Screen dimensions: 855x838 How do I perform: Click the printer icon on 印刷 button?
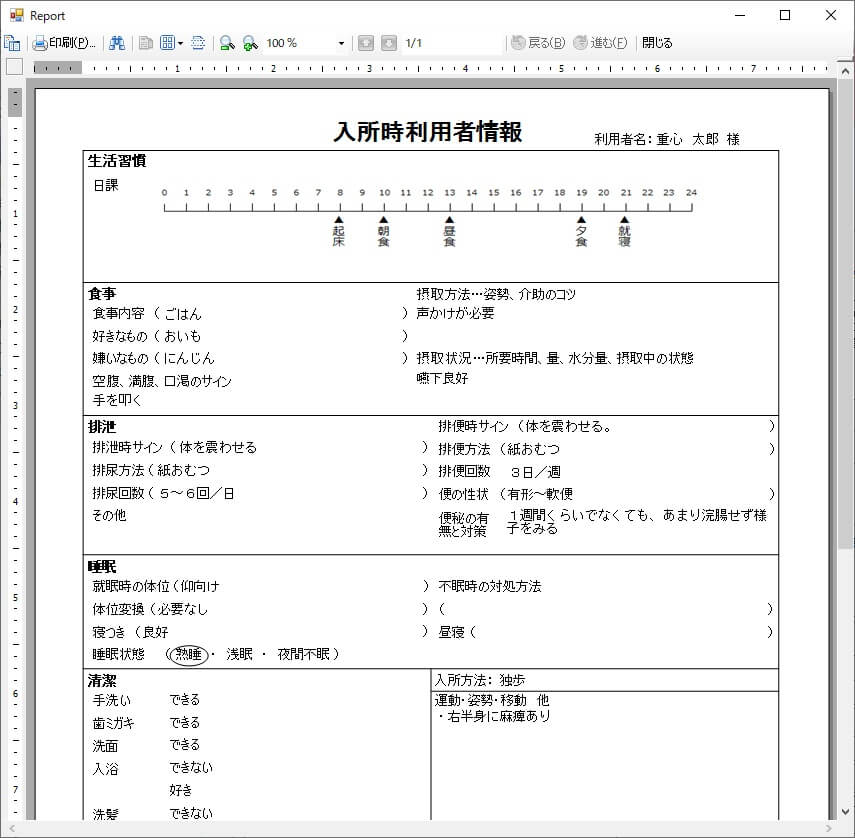pyautogui.click(x=38, y=42)
